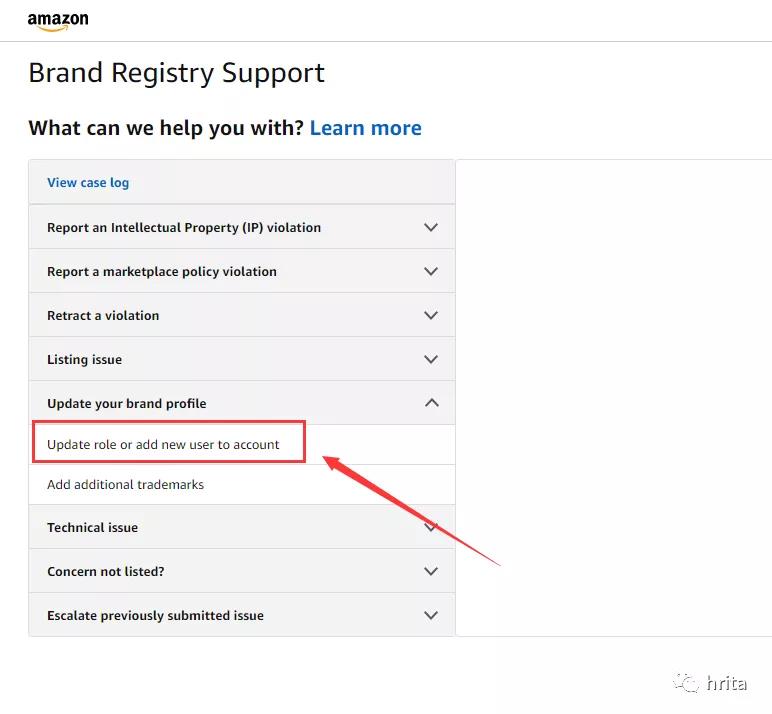Click the Retract a violation label

click(x=103, y=316)
